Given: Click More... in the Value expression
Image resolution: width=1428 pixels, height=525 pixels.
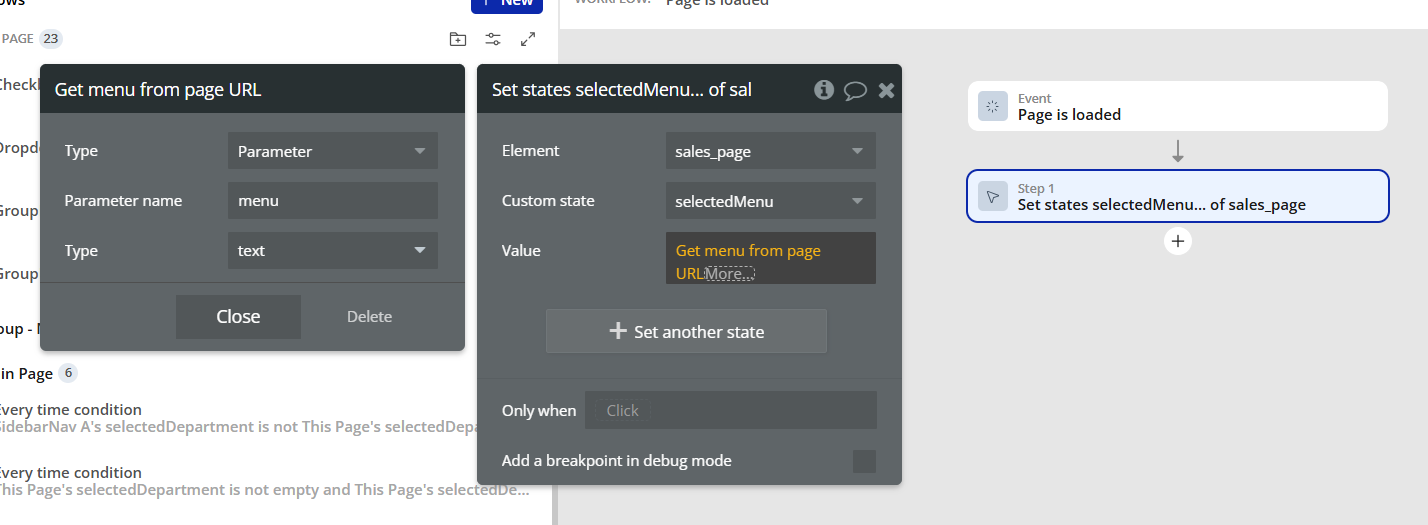Looking at the screenshot, I should click(x=729, y=274).
